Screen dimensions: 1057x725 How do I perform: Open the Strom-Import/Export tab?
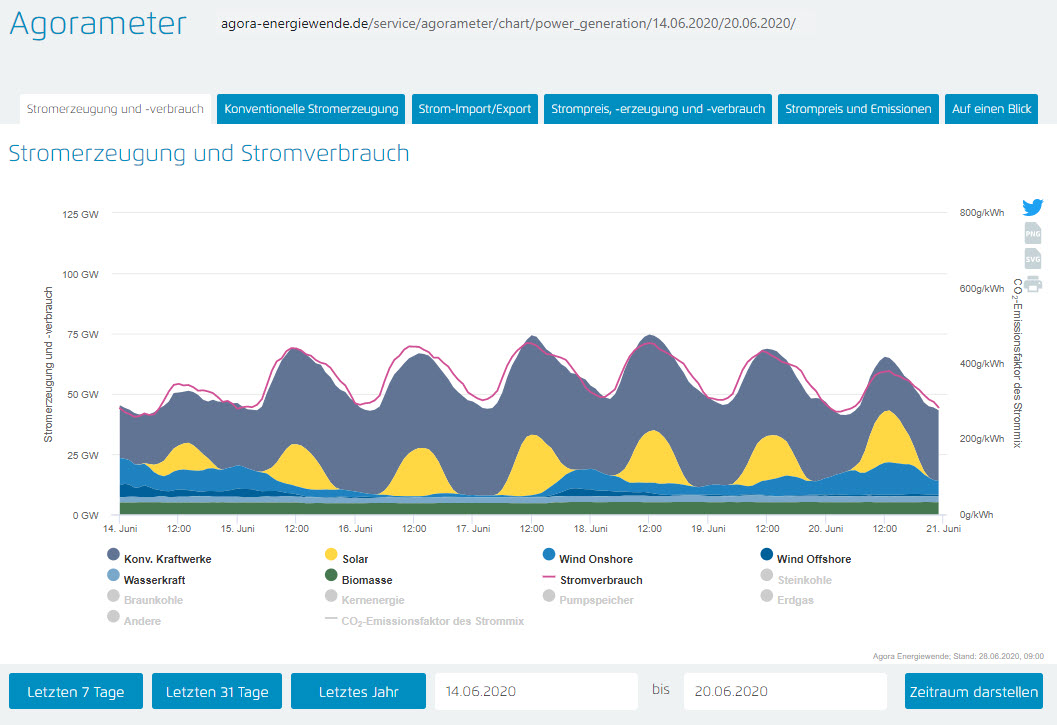(474, 109)
